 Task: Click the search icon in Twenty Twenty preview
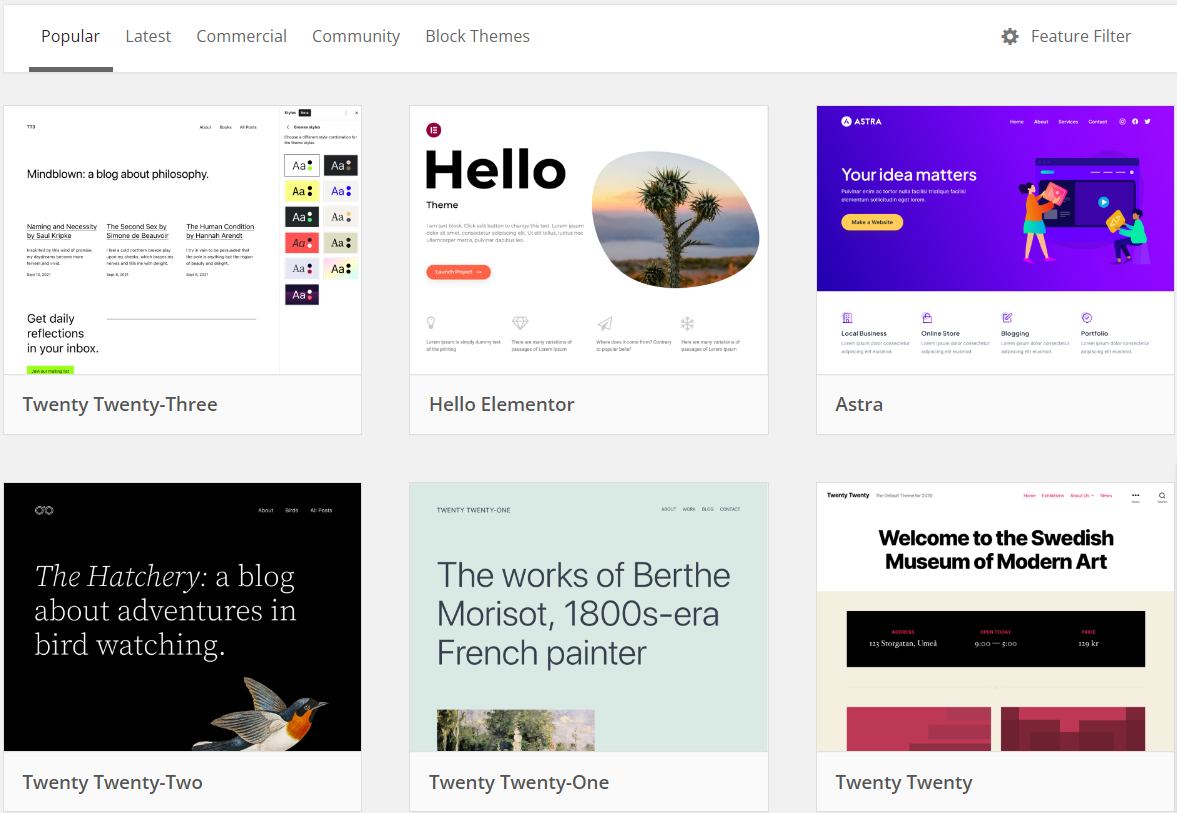1161,495
